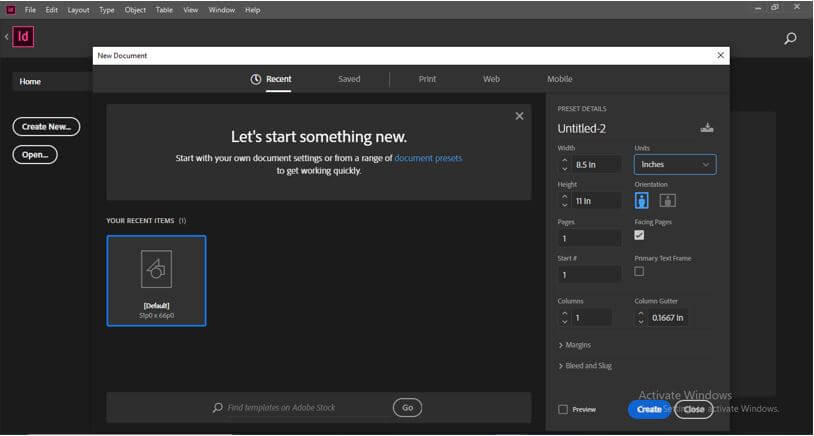
Task: Click the Columns value field
Action: 591,318
